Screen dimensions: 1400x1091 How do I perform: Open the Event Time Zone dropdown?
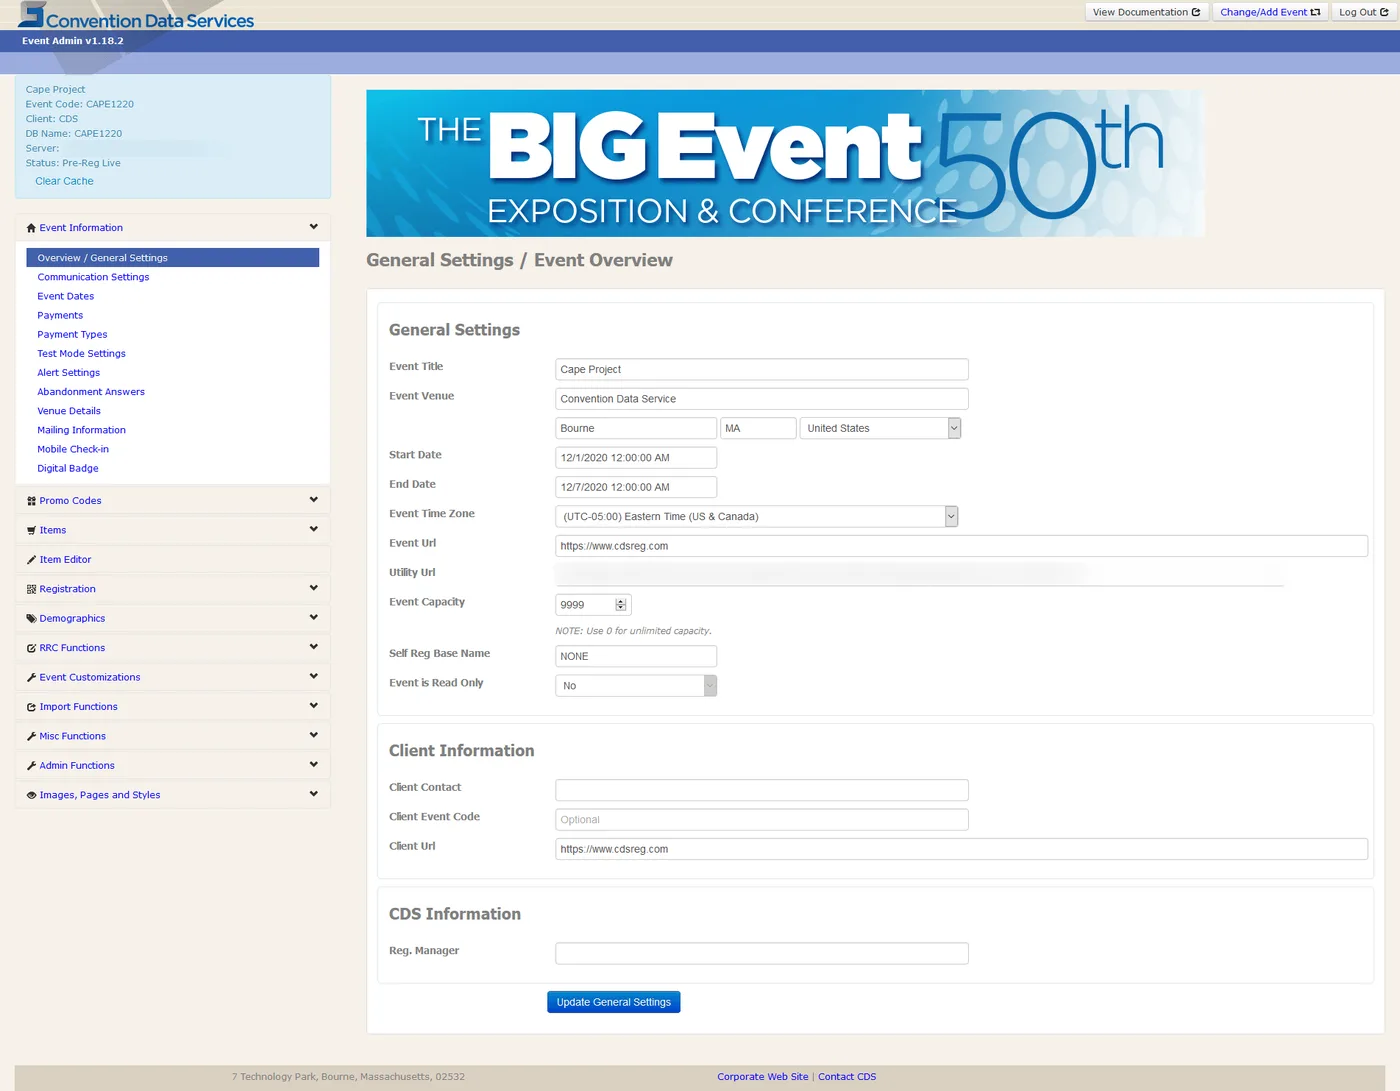point(757,517)
